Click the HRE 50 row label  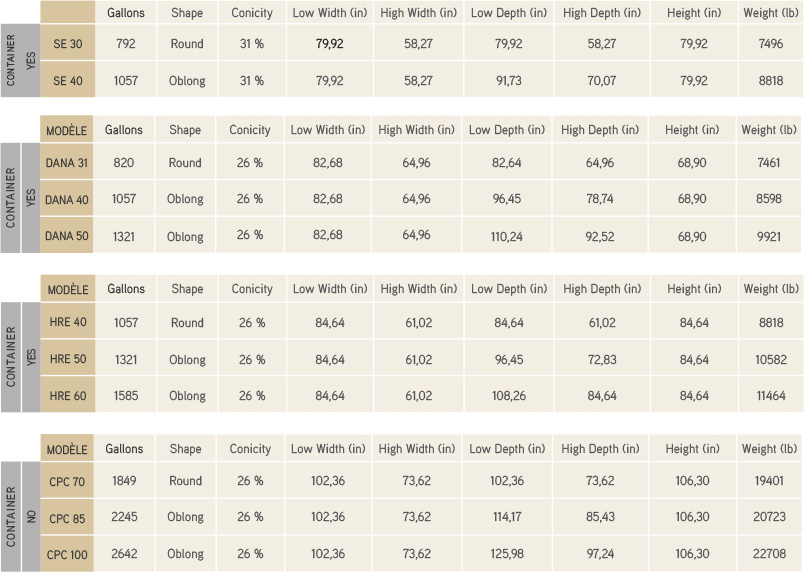68,360
